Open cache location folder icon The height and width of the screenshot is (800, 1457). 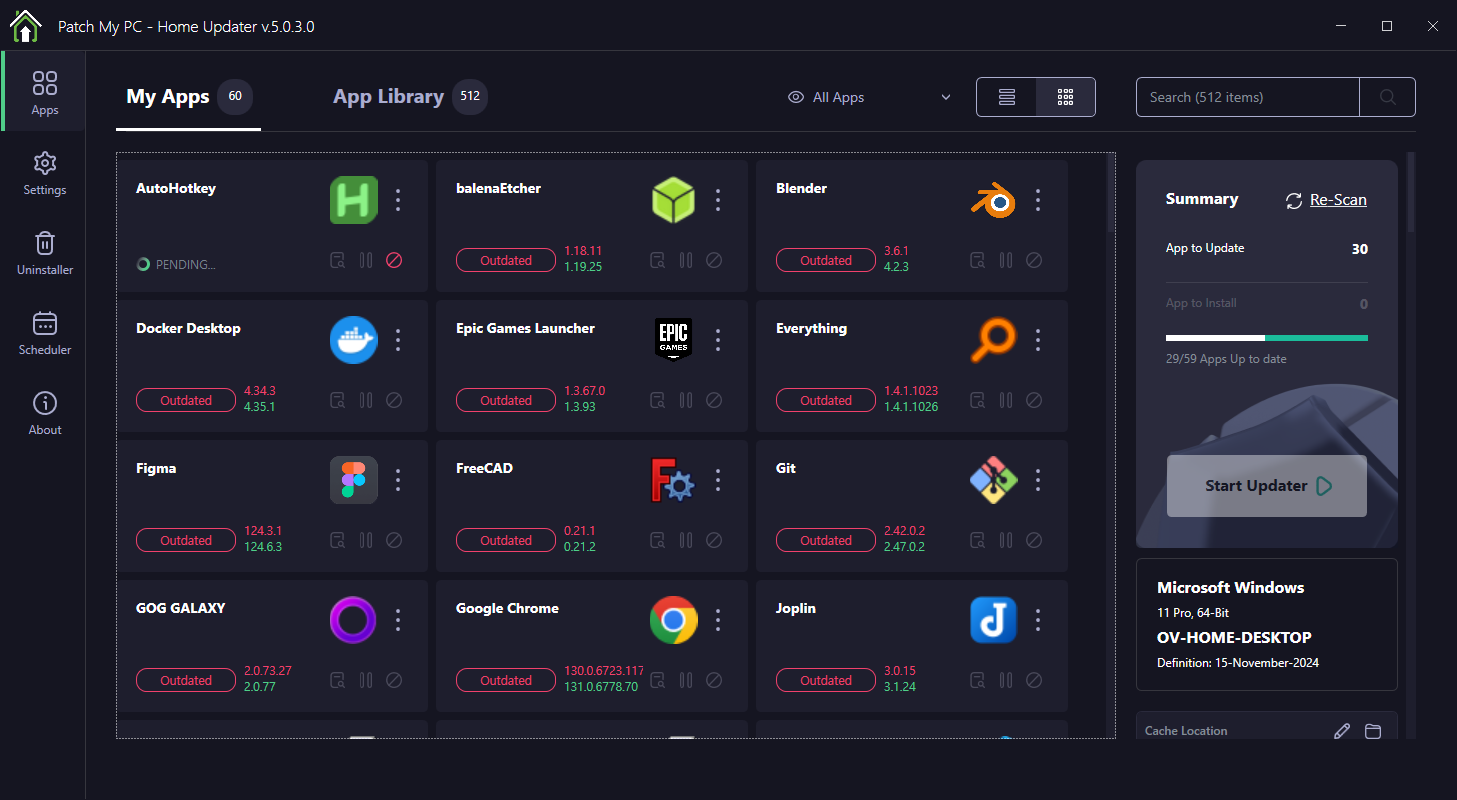coord(1373,731)
